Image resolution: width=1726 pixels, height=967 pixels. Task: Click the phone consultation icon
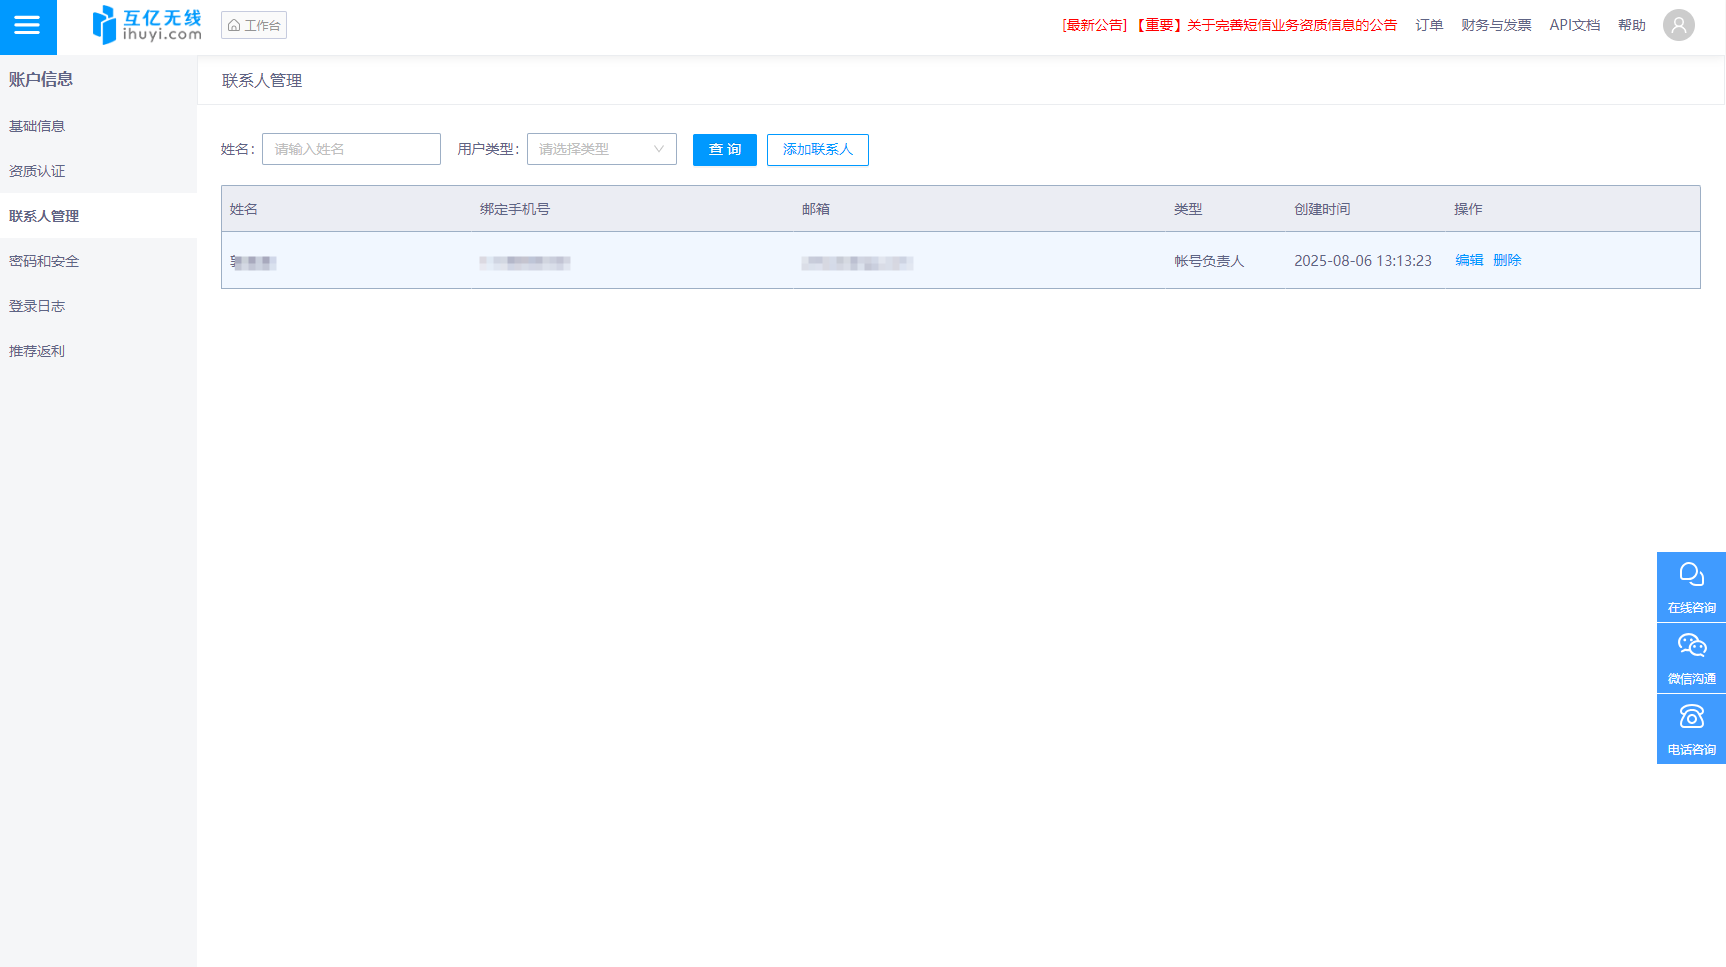pos(1691,729)
